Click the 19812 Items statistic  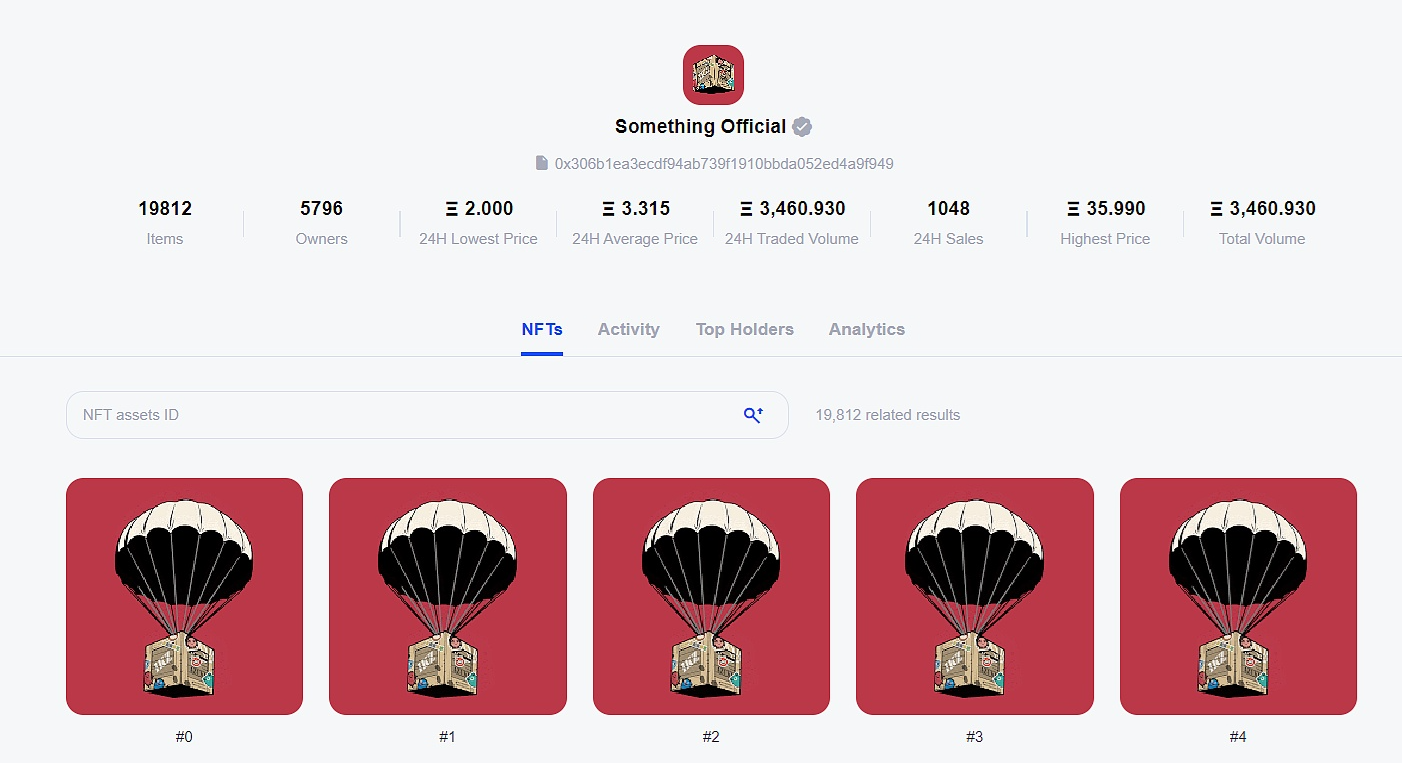(x=165, y=209)
